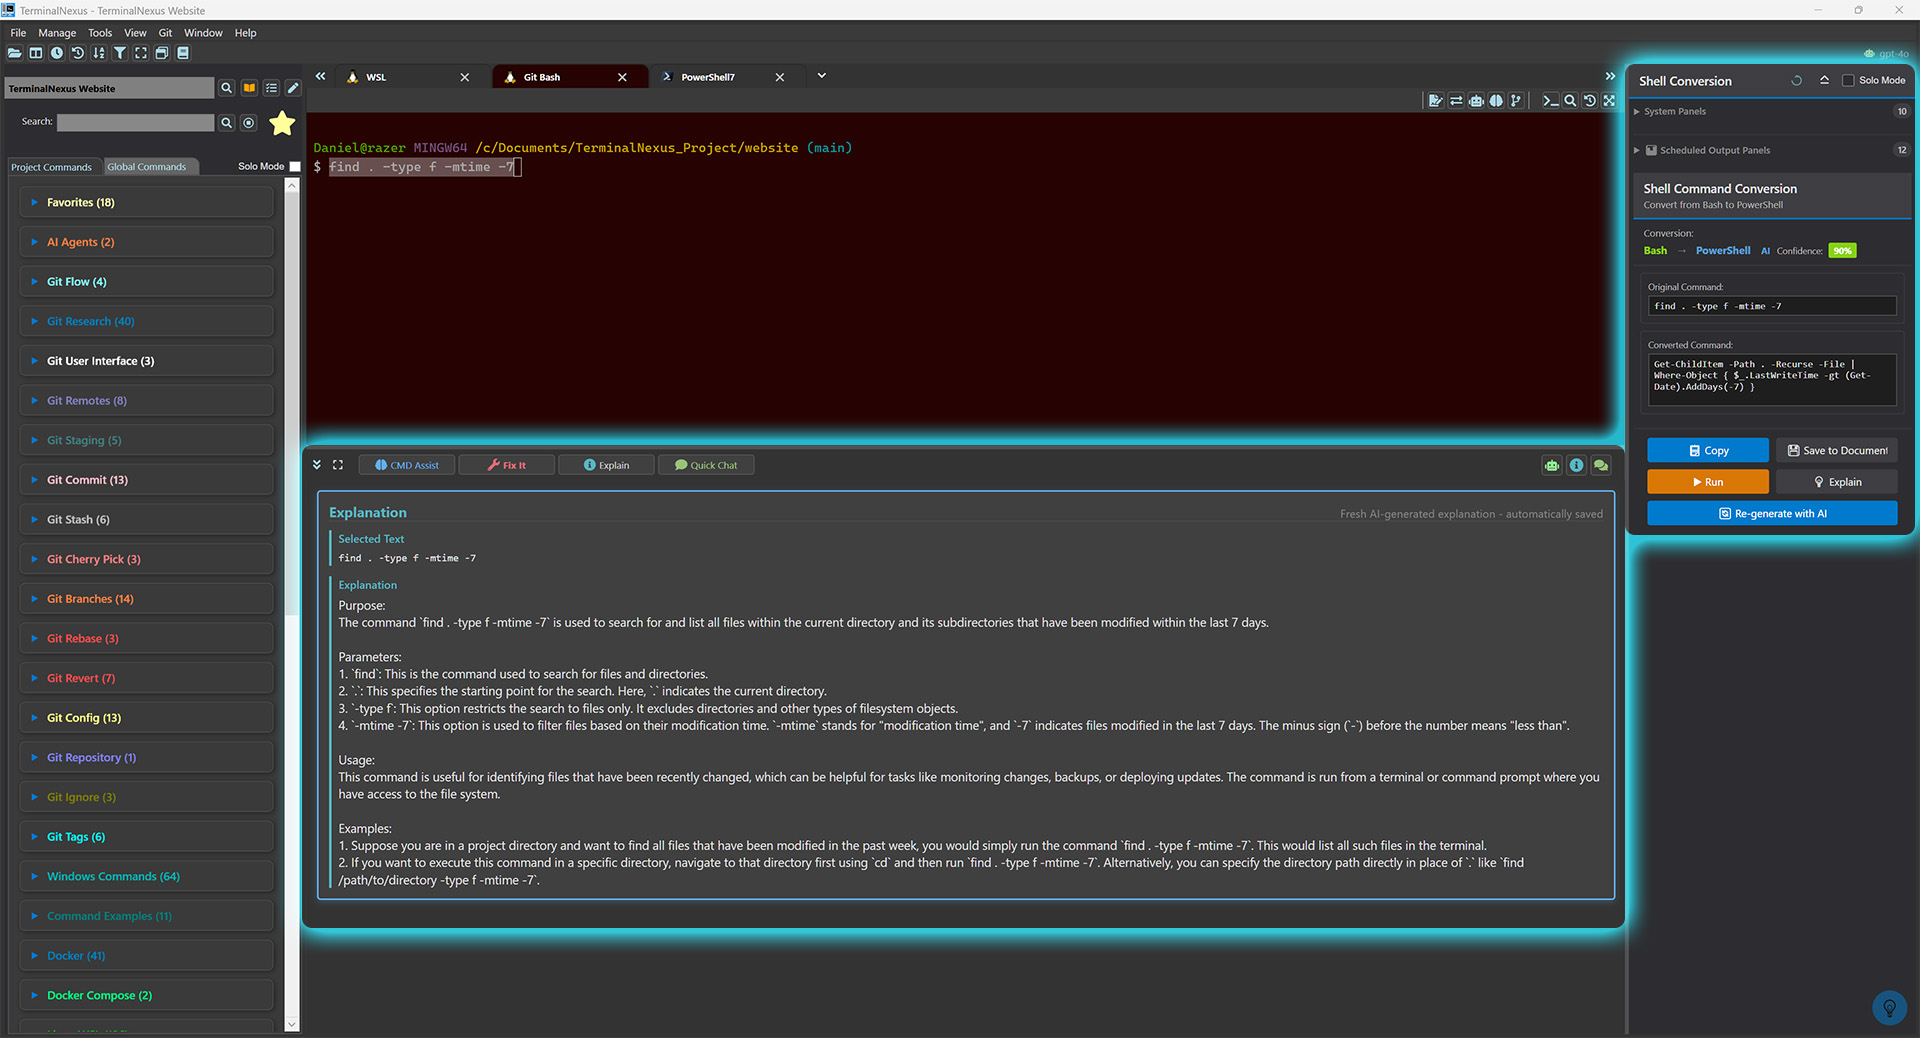Click the git branch icon in terminal toolbar
This screenshot has width=1920, height=1038.
tap(1516, 101)
